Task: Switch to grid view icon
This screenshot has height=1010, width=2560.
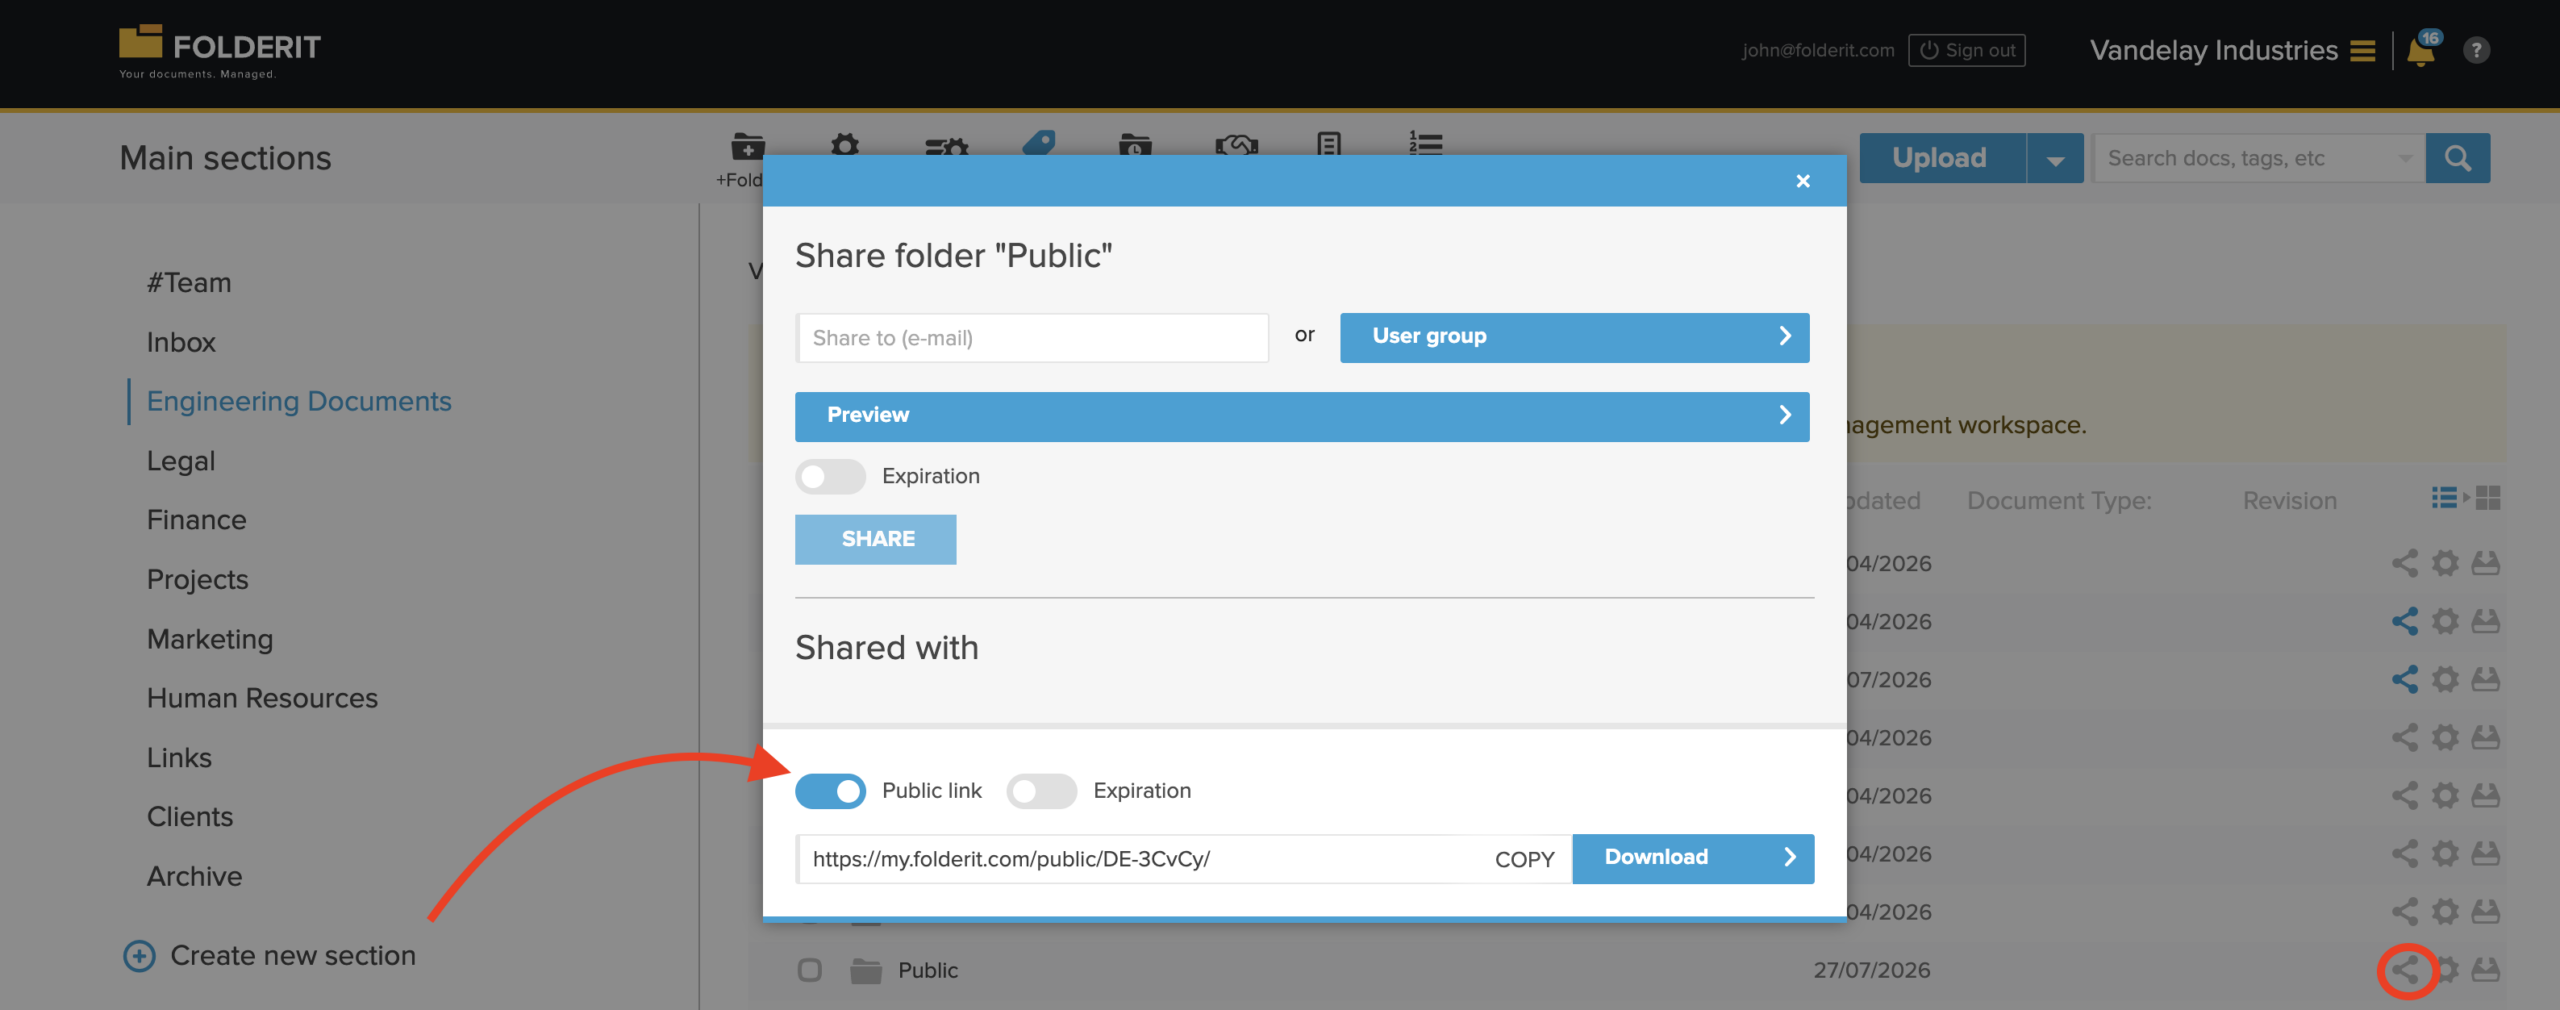Action: pyautogui.click(x=2488, y=498)
